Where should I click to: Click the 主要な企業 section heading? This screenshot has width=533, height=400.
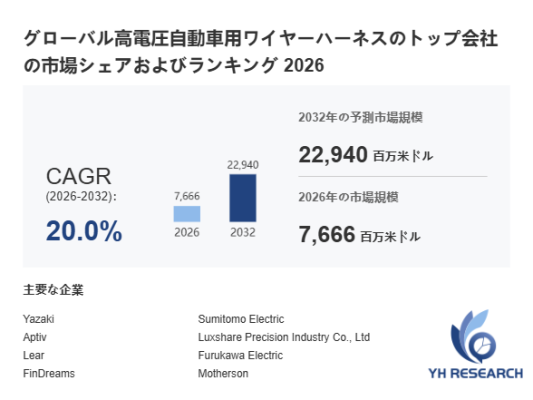tap(53, 290)
